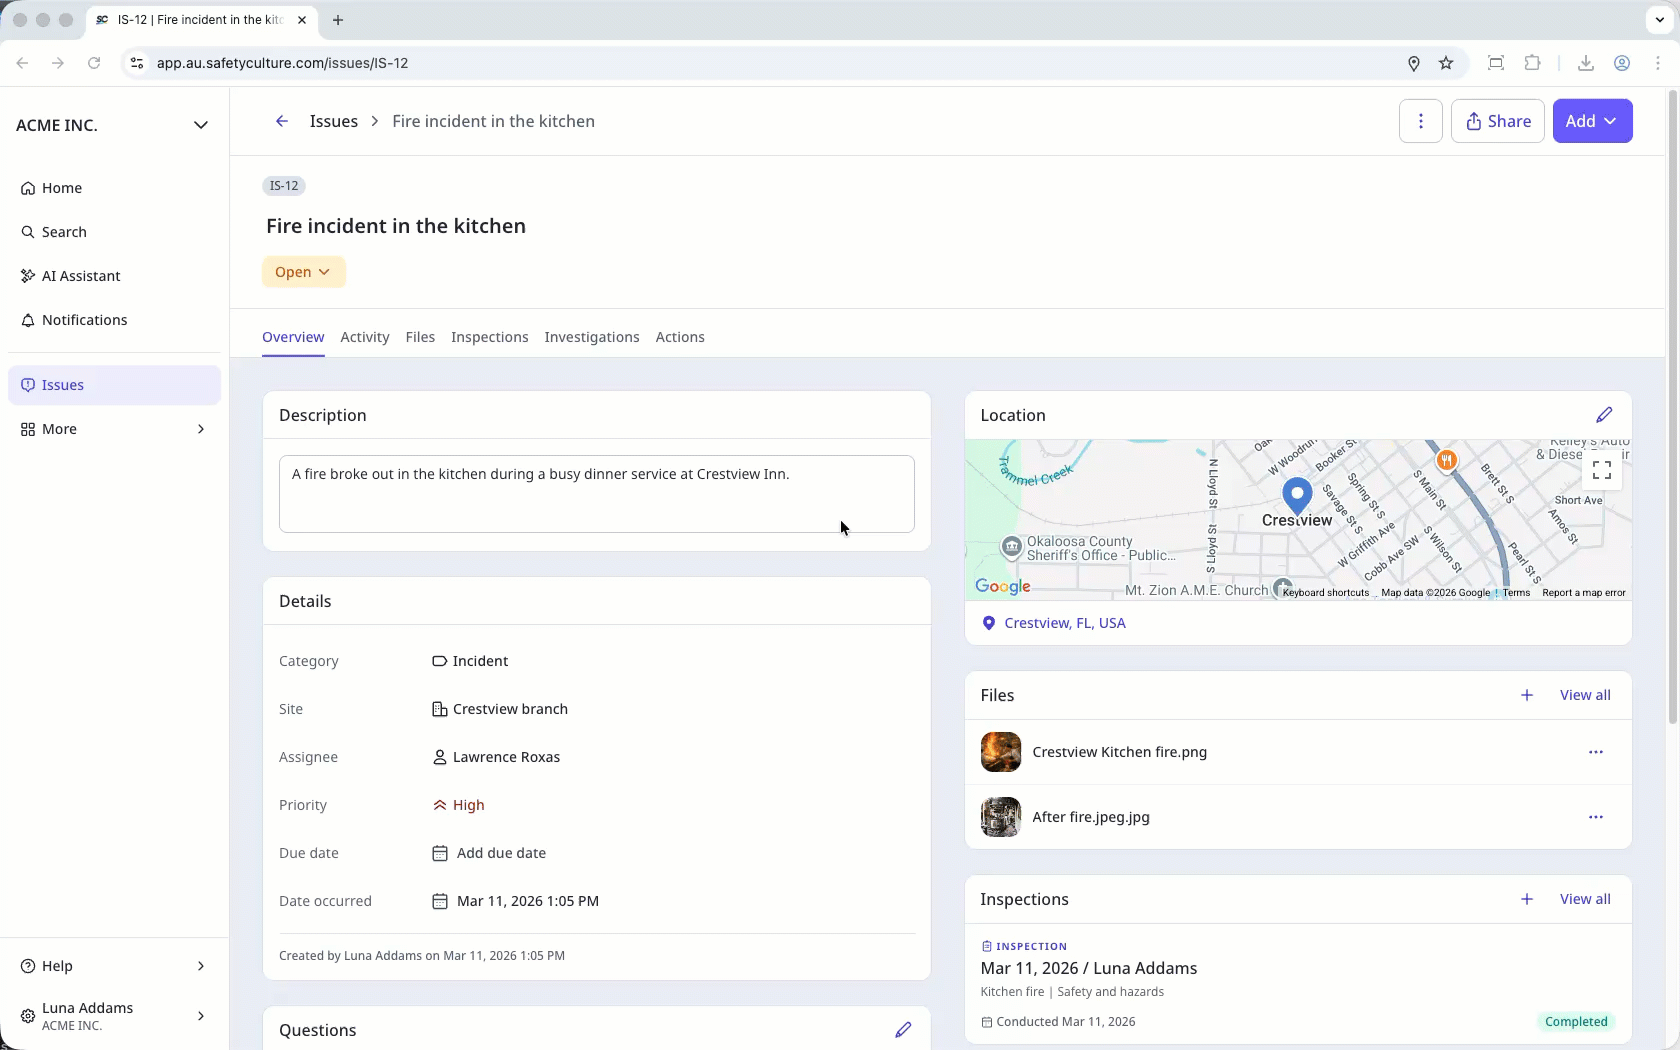This screenshot has height=1050, width=1680.
Task: Switch to the Overview tab
Action: [x=293, y=337]
